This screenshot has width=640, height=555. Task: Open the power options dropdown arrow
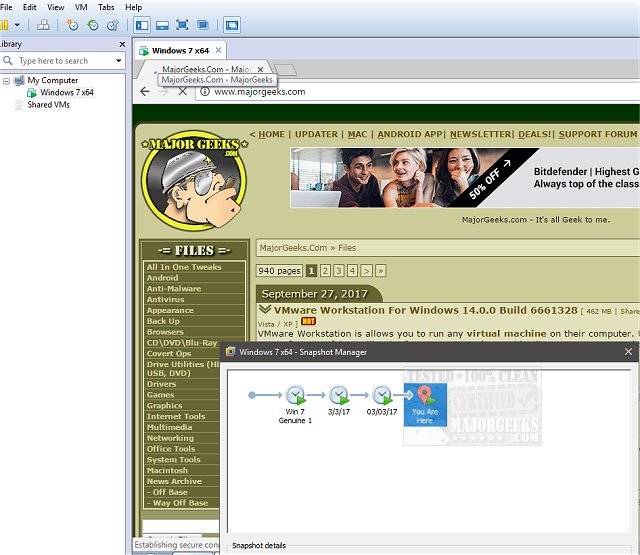coord(17,25)
